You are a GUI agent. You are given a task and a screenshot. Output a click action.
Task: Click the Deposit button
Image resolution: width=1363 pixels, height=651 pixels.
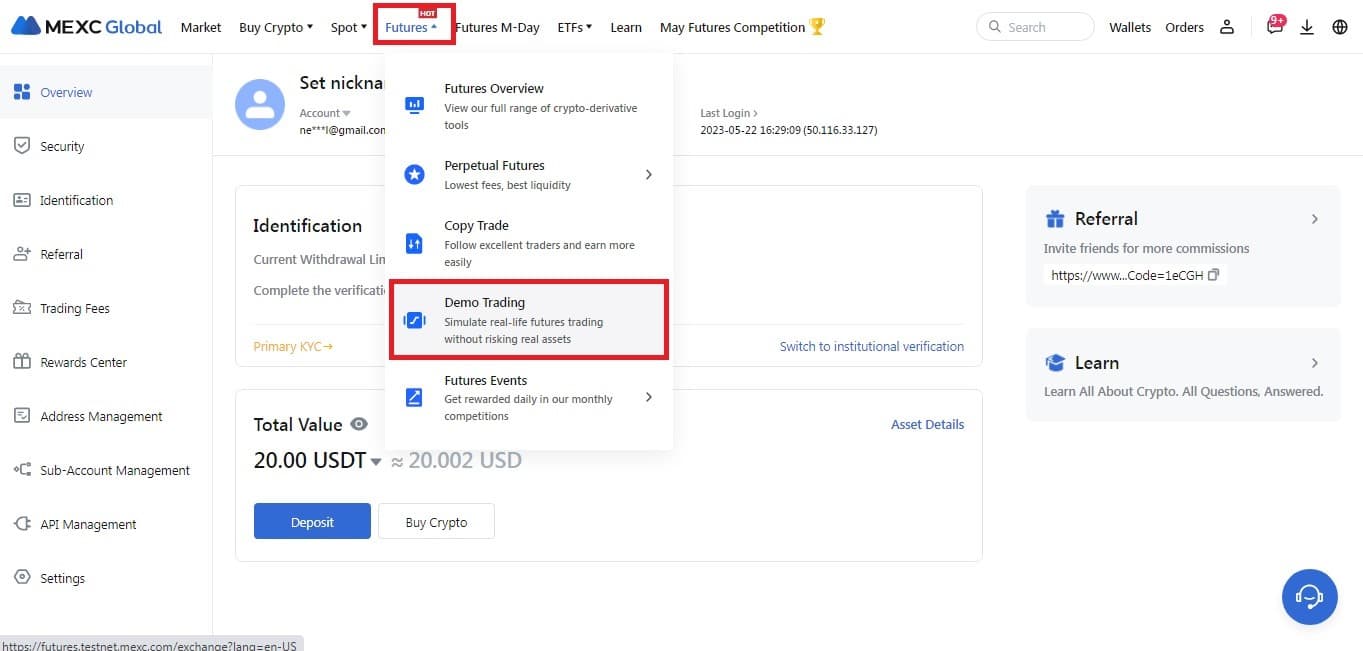(x=312, y=521)
